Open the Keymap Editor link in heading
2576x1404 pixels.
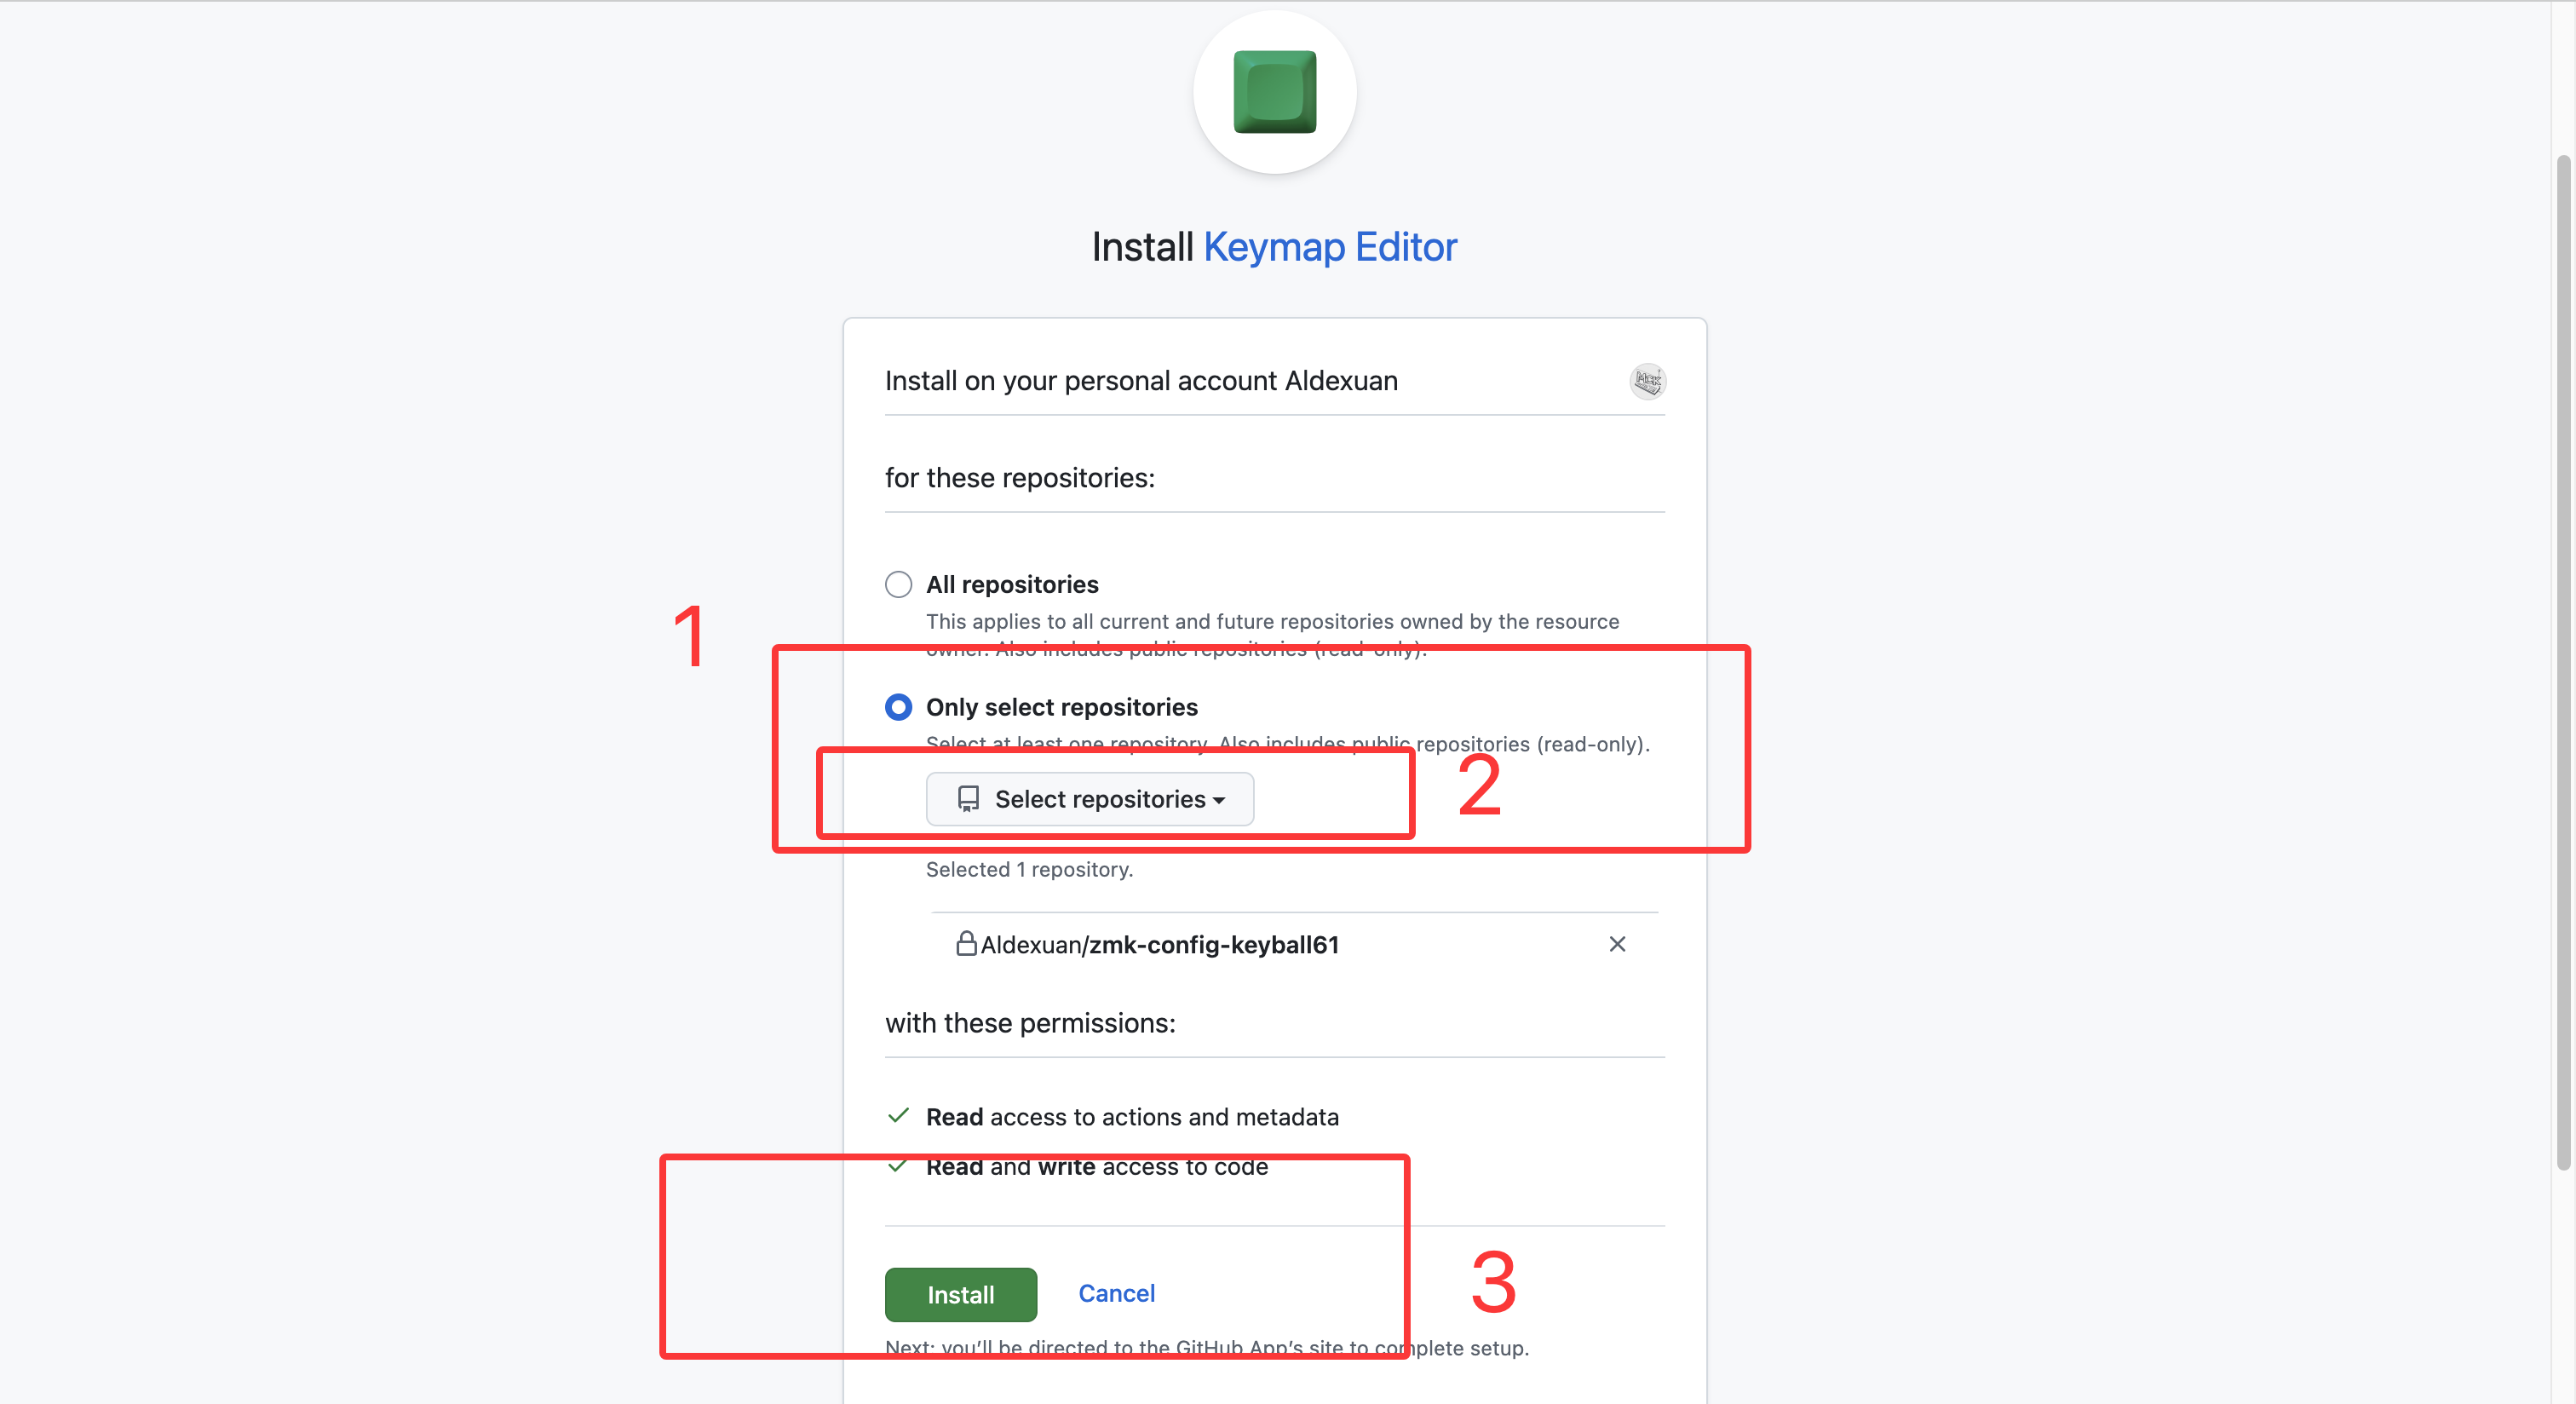click(x=1329, y=247)
